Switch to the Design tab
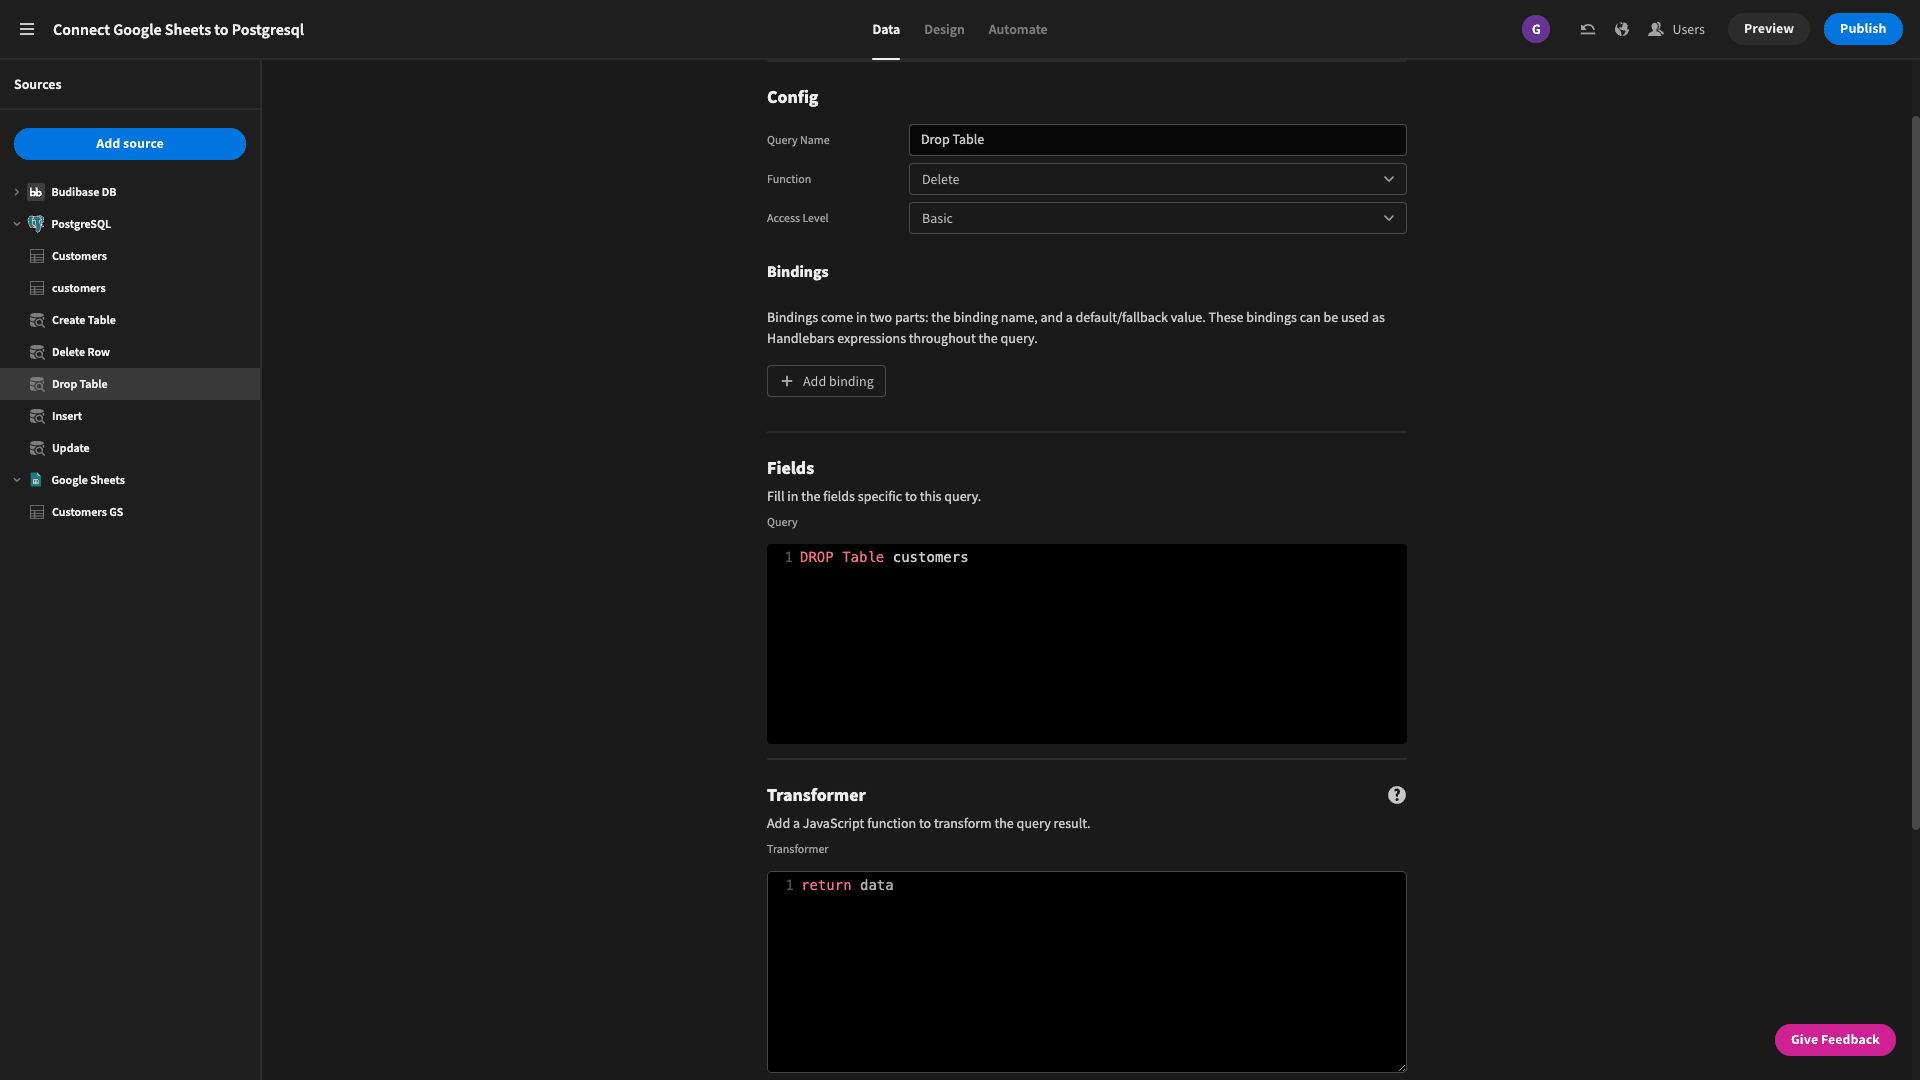 943,29
